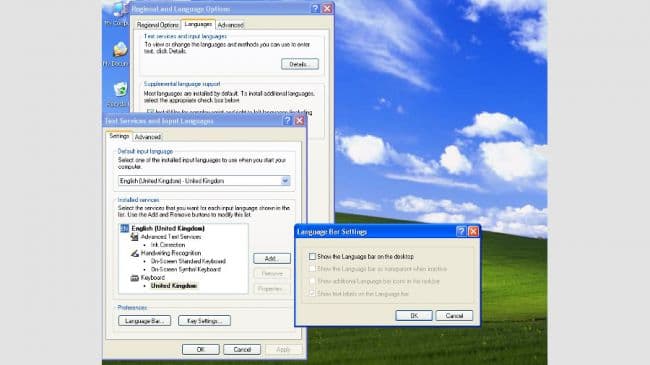The image size is (650, 365).
Task: Click the Remove button for installed services
Action: [272, 274]
